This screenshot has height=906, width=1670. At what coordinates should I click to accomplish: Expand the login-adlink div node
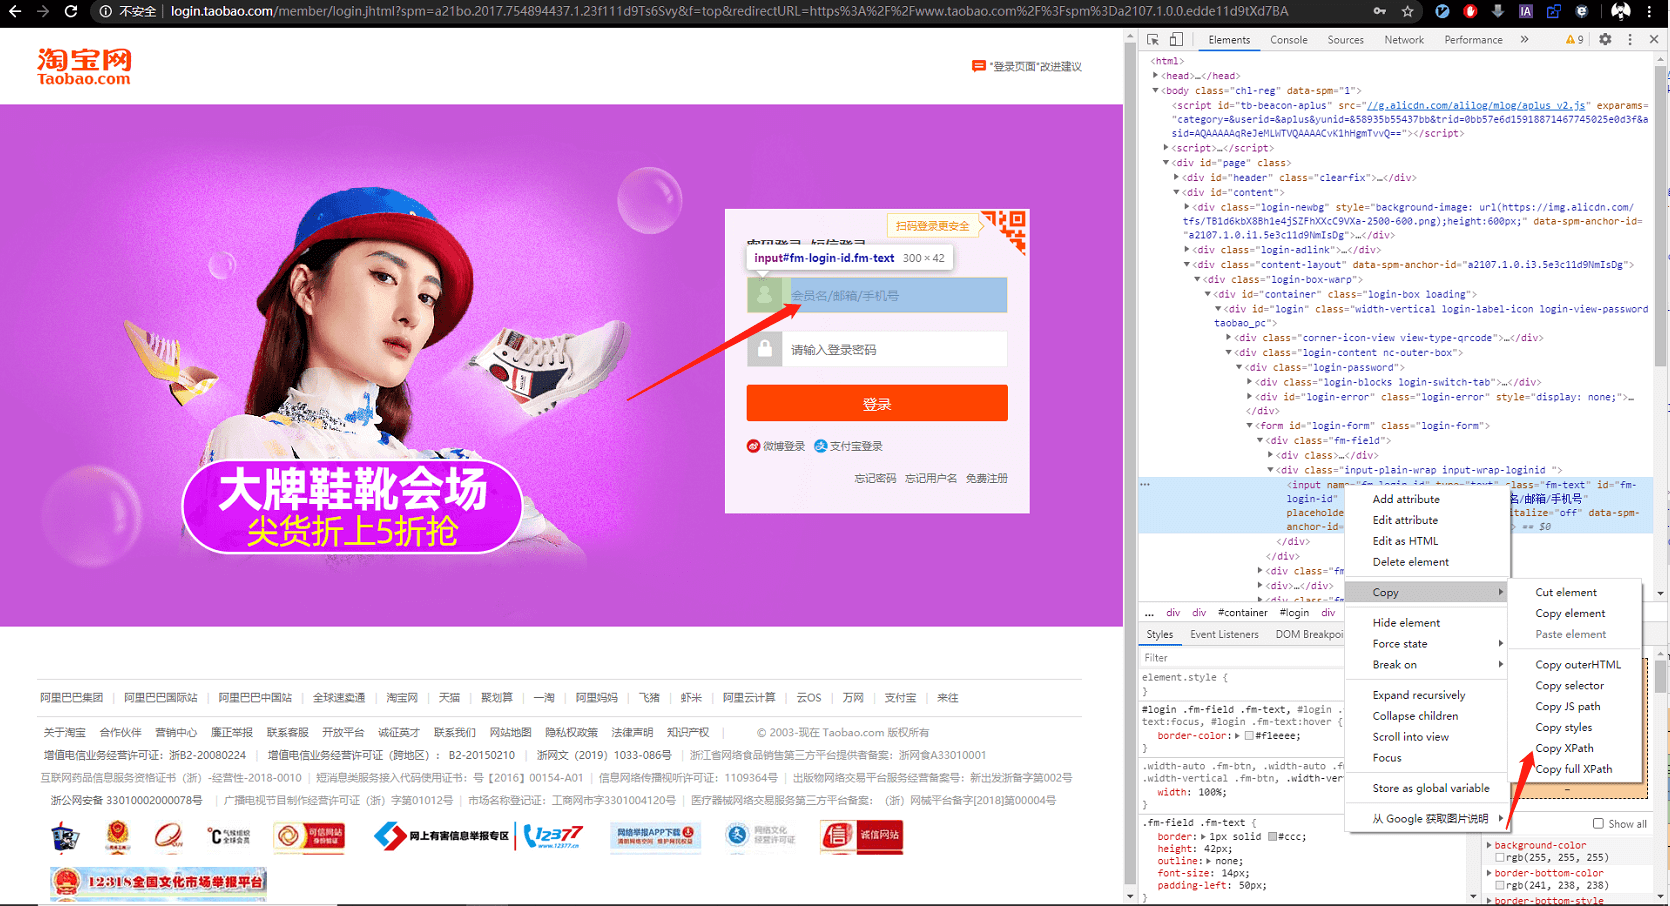click(1187, 250)
